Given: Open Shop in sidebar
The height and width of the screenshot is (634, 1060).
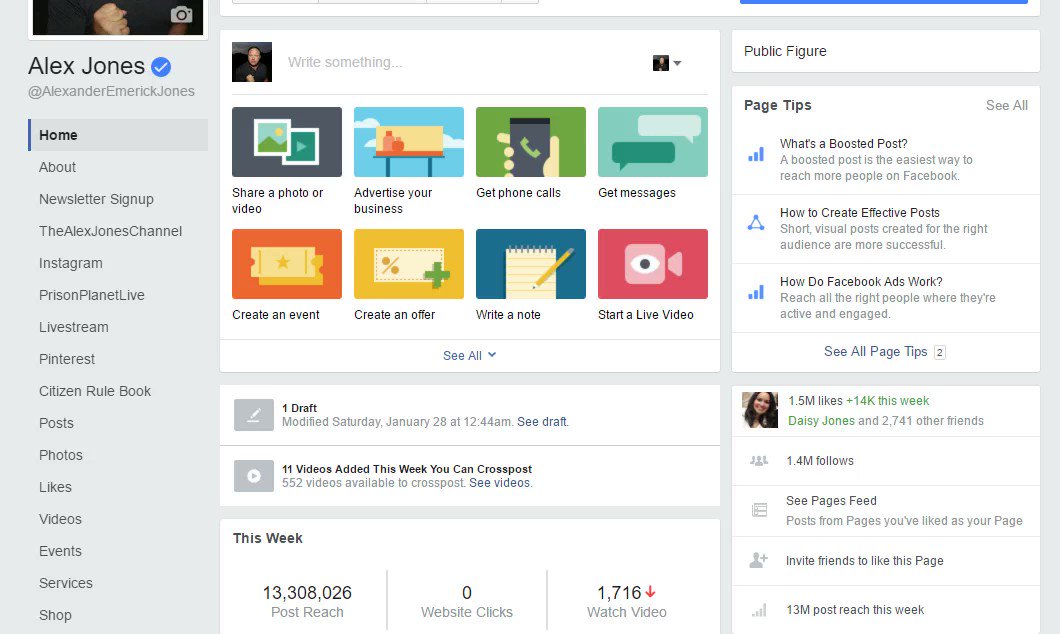Looking at the screenshot, I should coord(55,615).
